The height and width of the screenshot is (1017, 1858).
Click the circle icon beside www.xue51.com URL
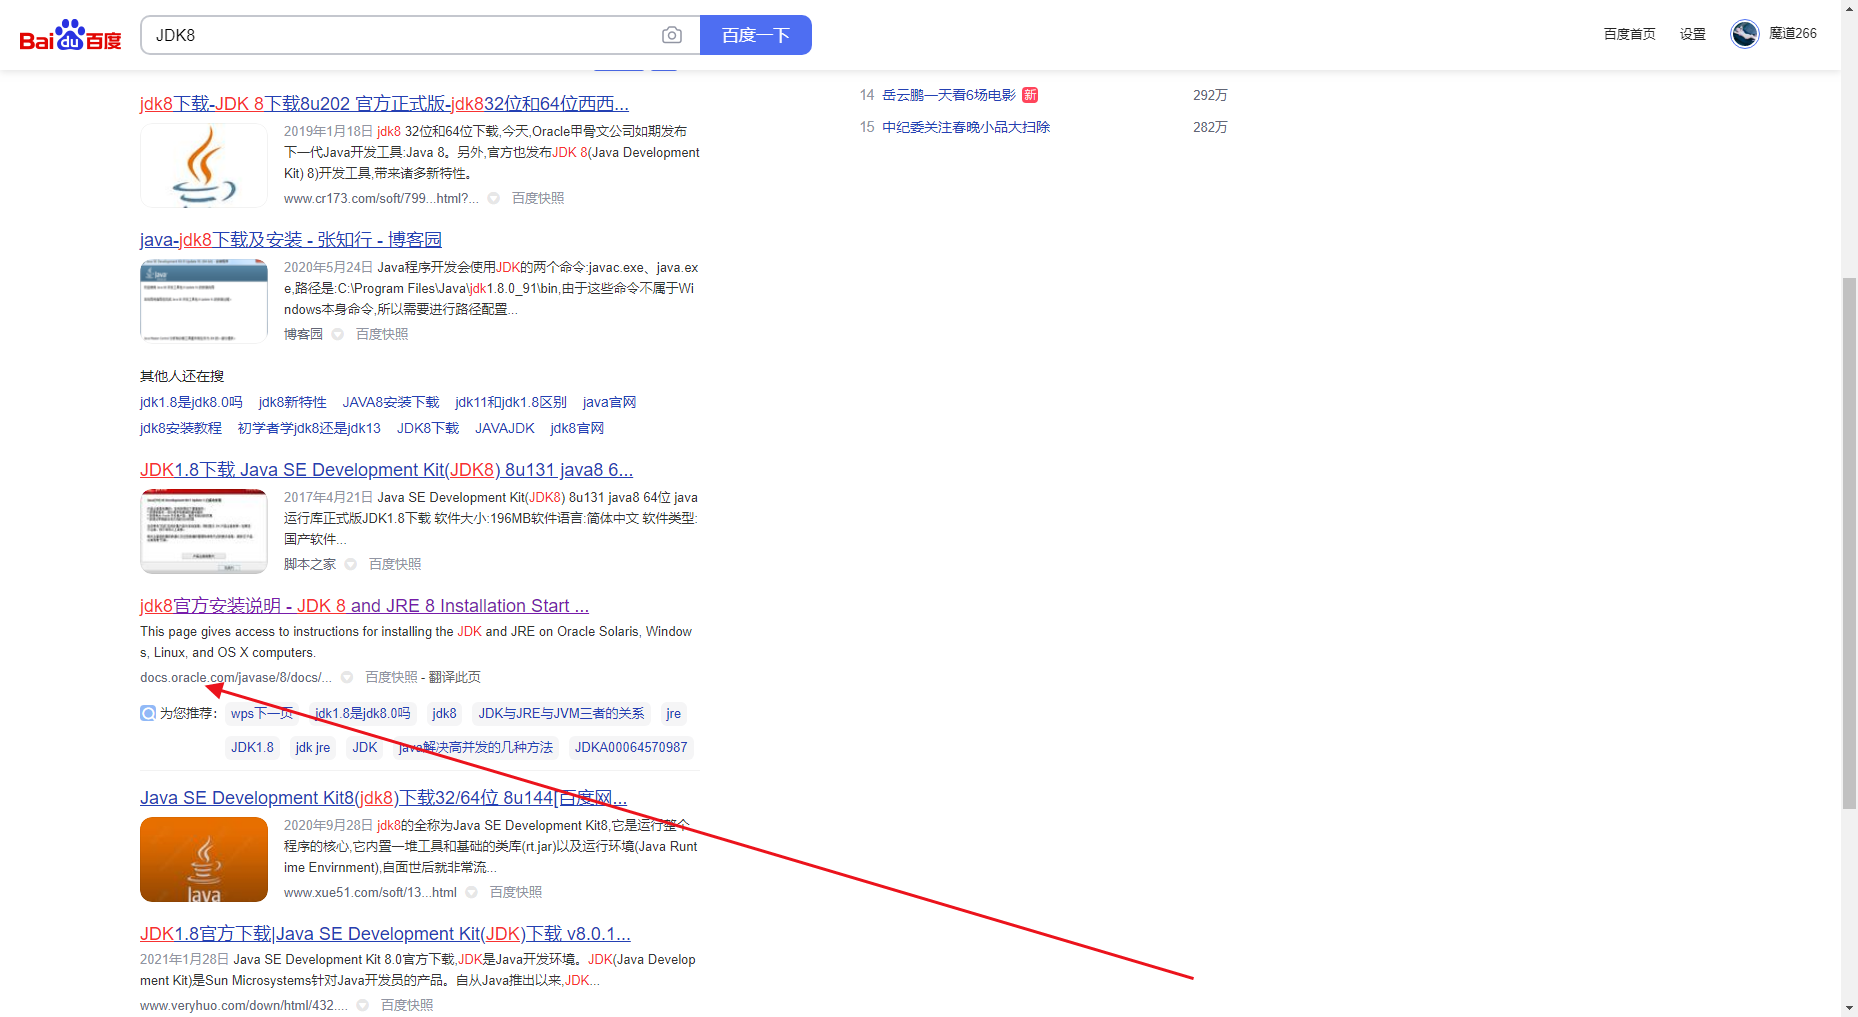[x=472, y=892]
